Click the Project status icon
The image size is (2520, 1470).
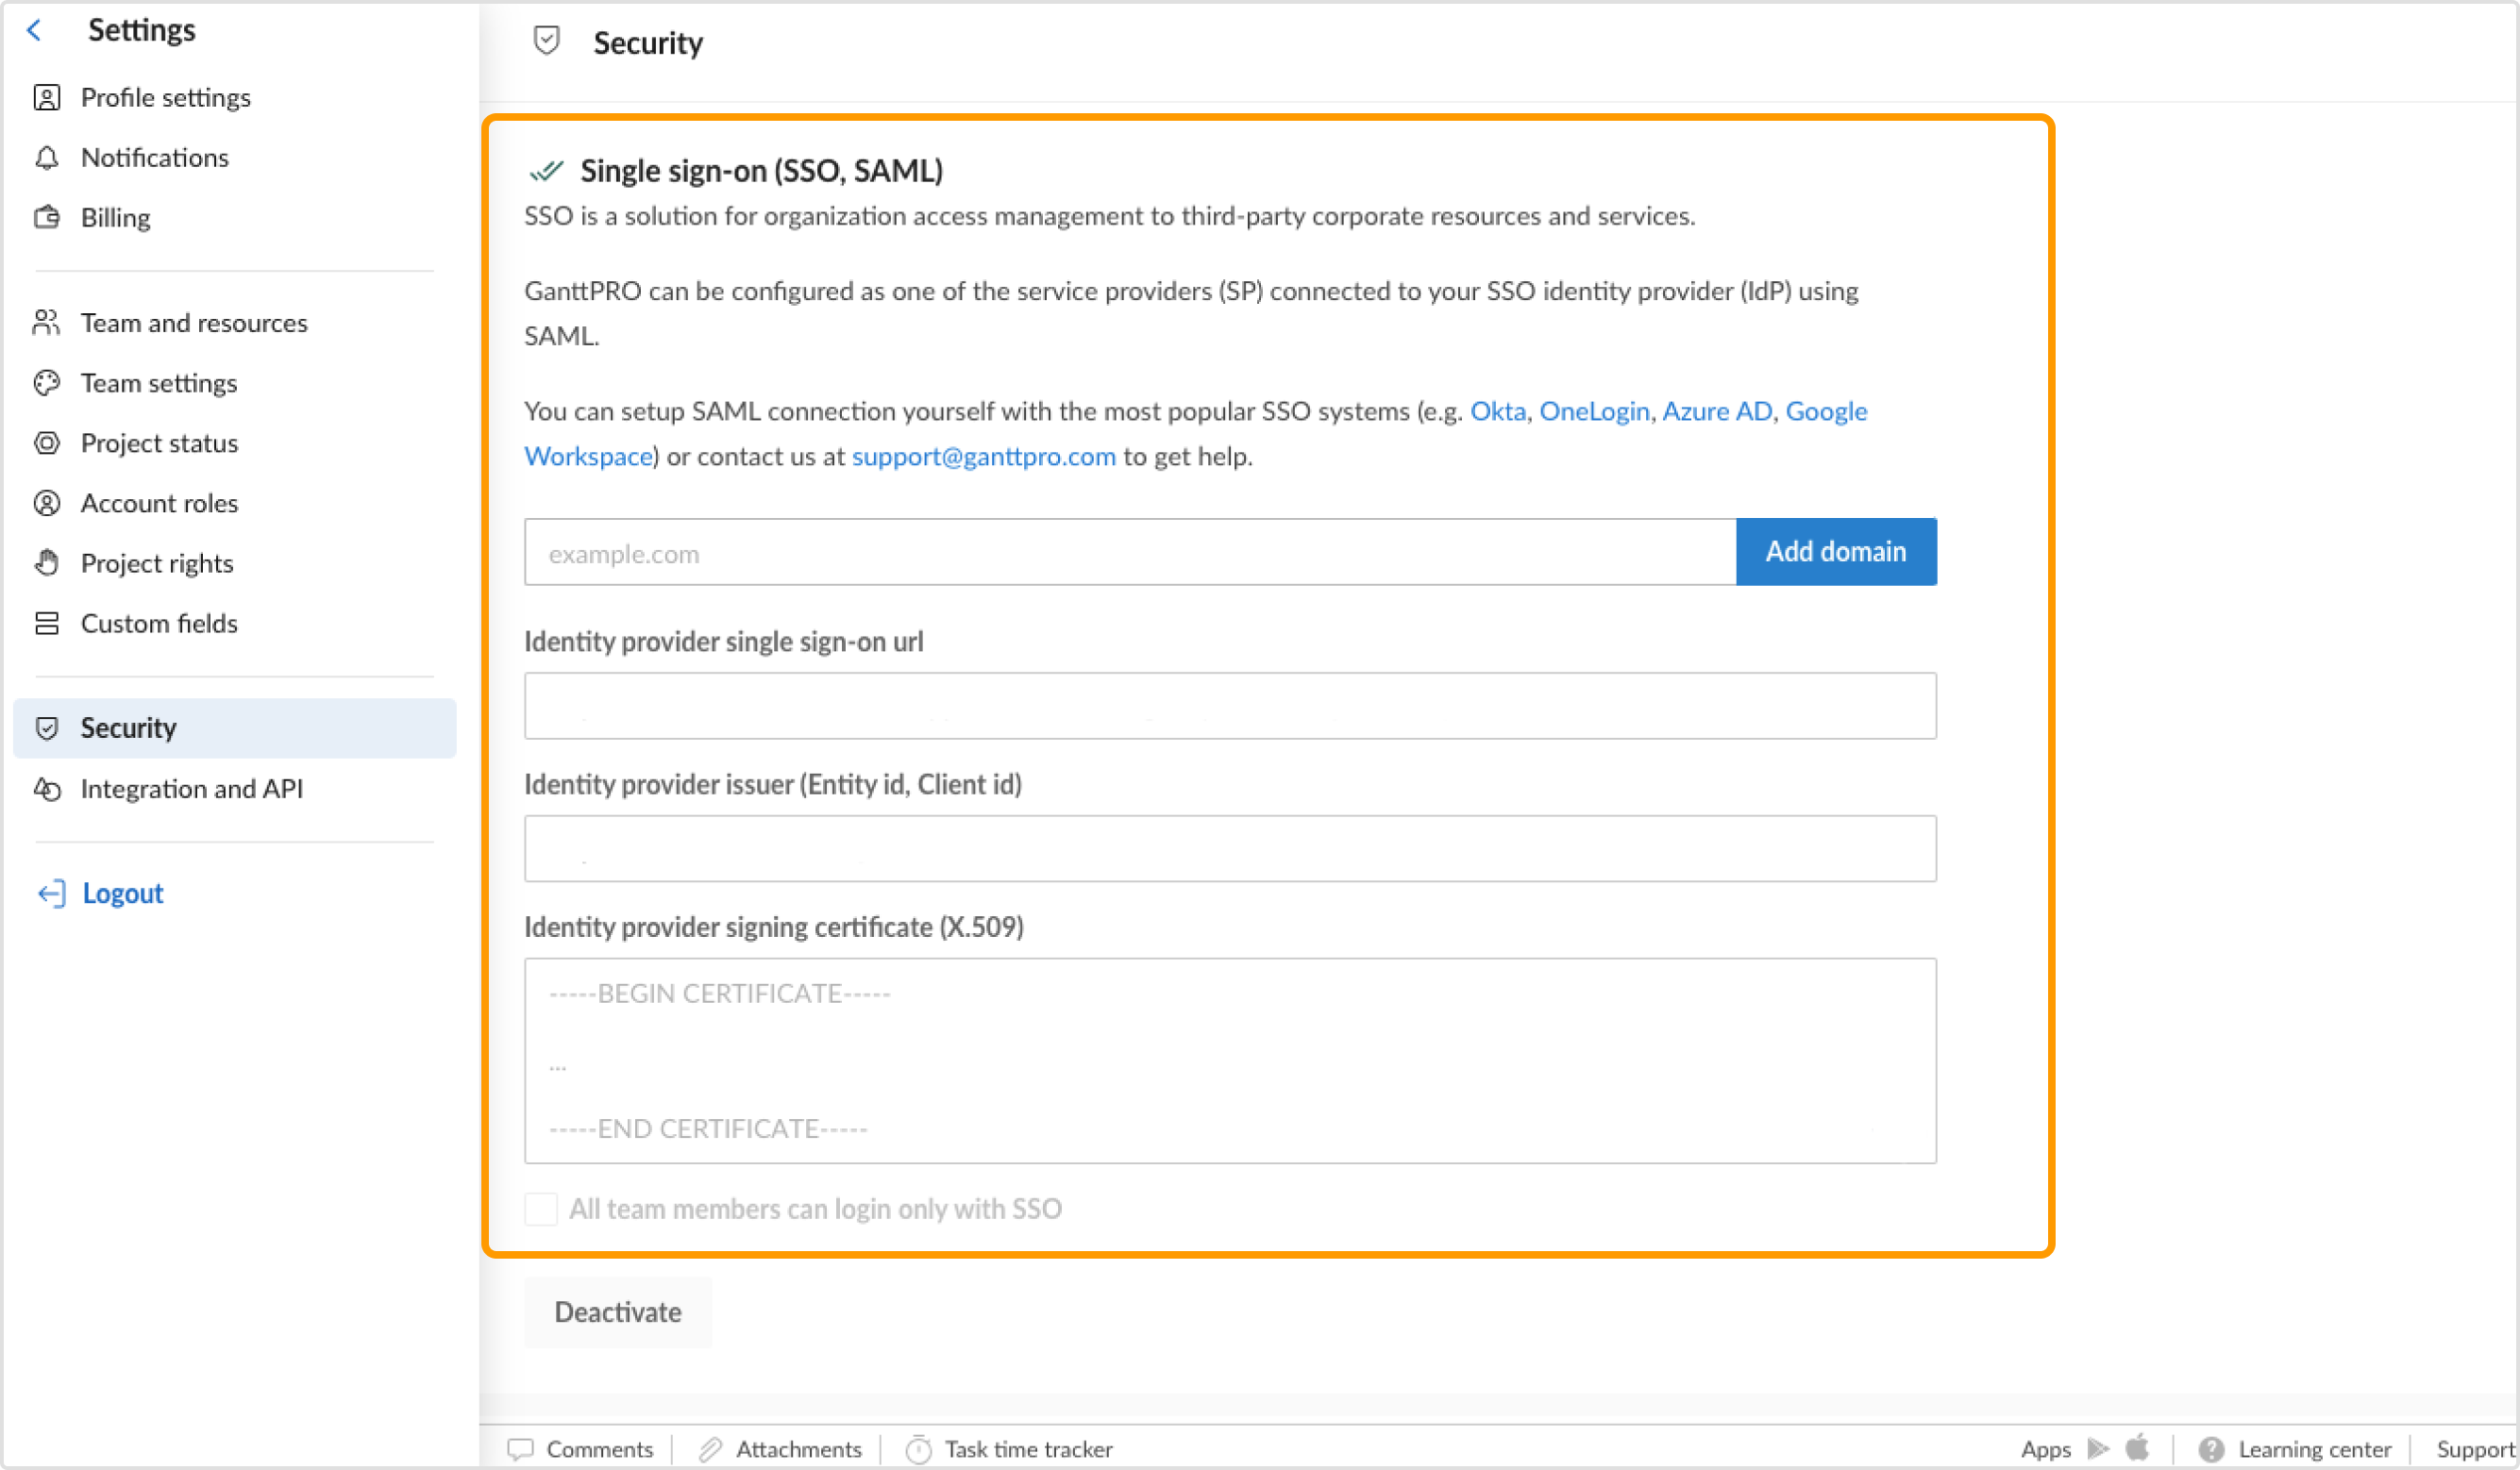(x=48, y=442)
